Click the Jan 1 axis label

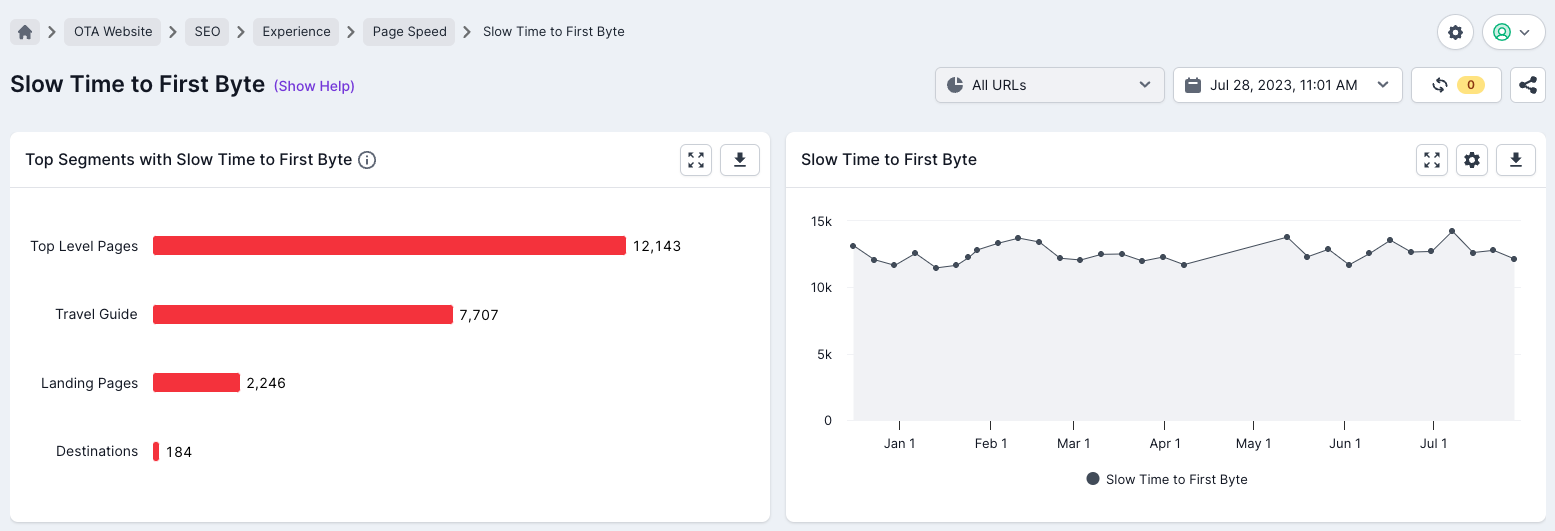coord(899,443)
